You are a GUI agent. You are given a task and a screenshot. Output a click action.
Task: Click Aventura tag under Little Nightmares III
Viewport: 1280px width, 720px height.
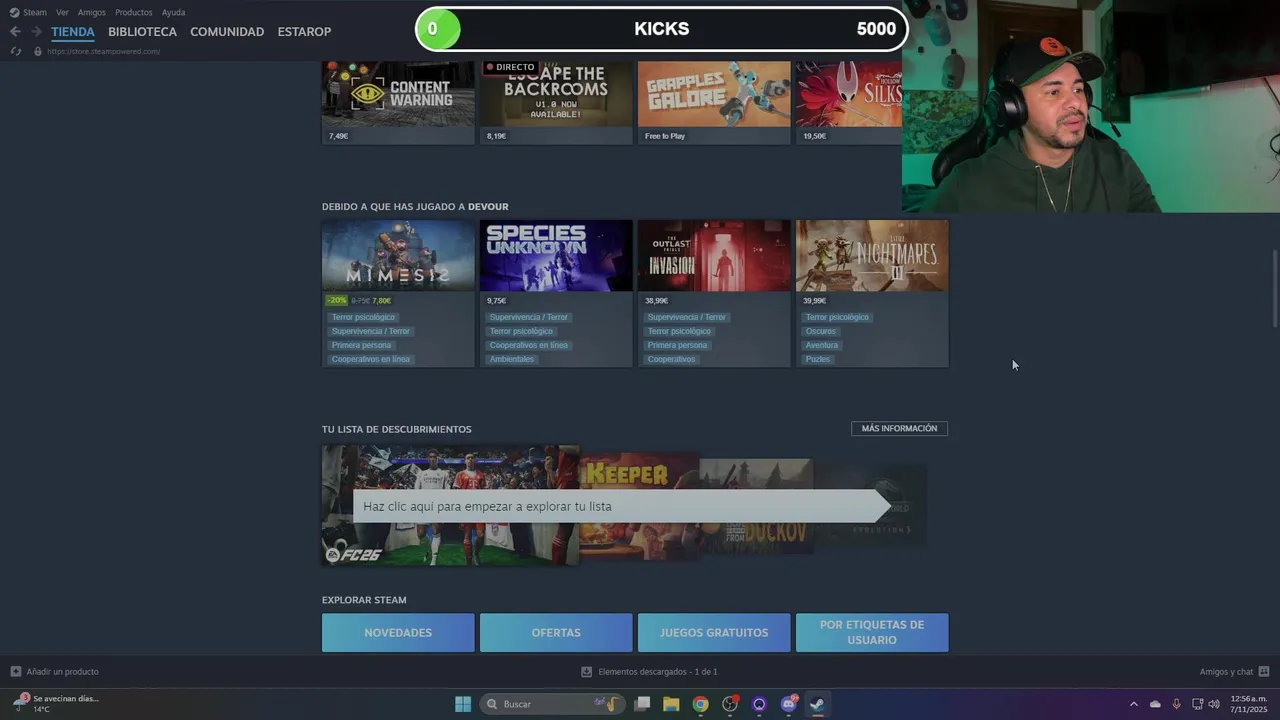(822, 345)
